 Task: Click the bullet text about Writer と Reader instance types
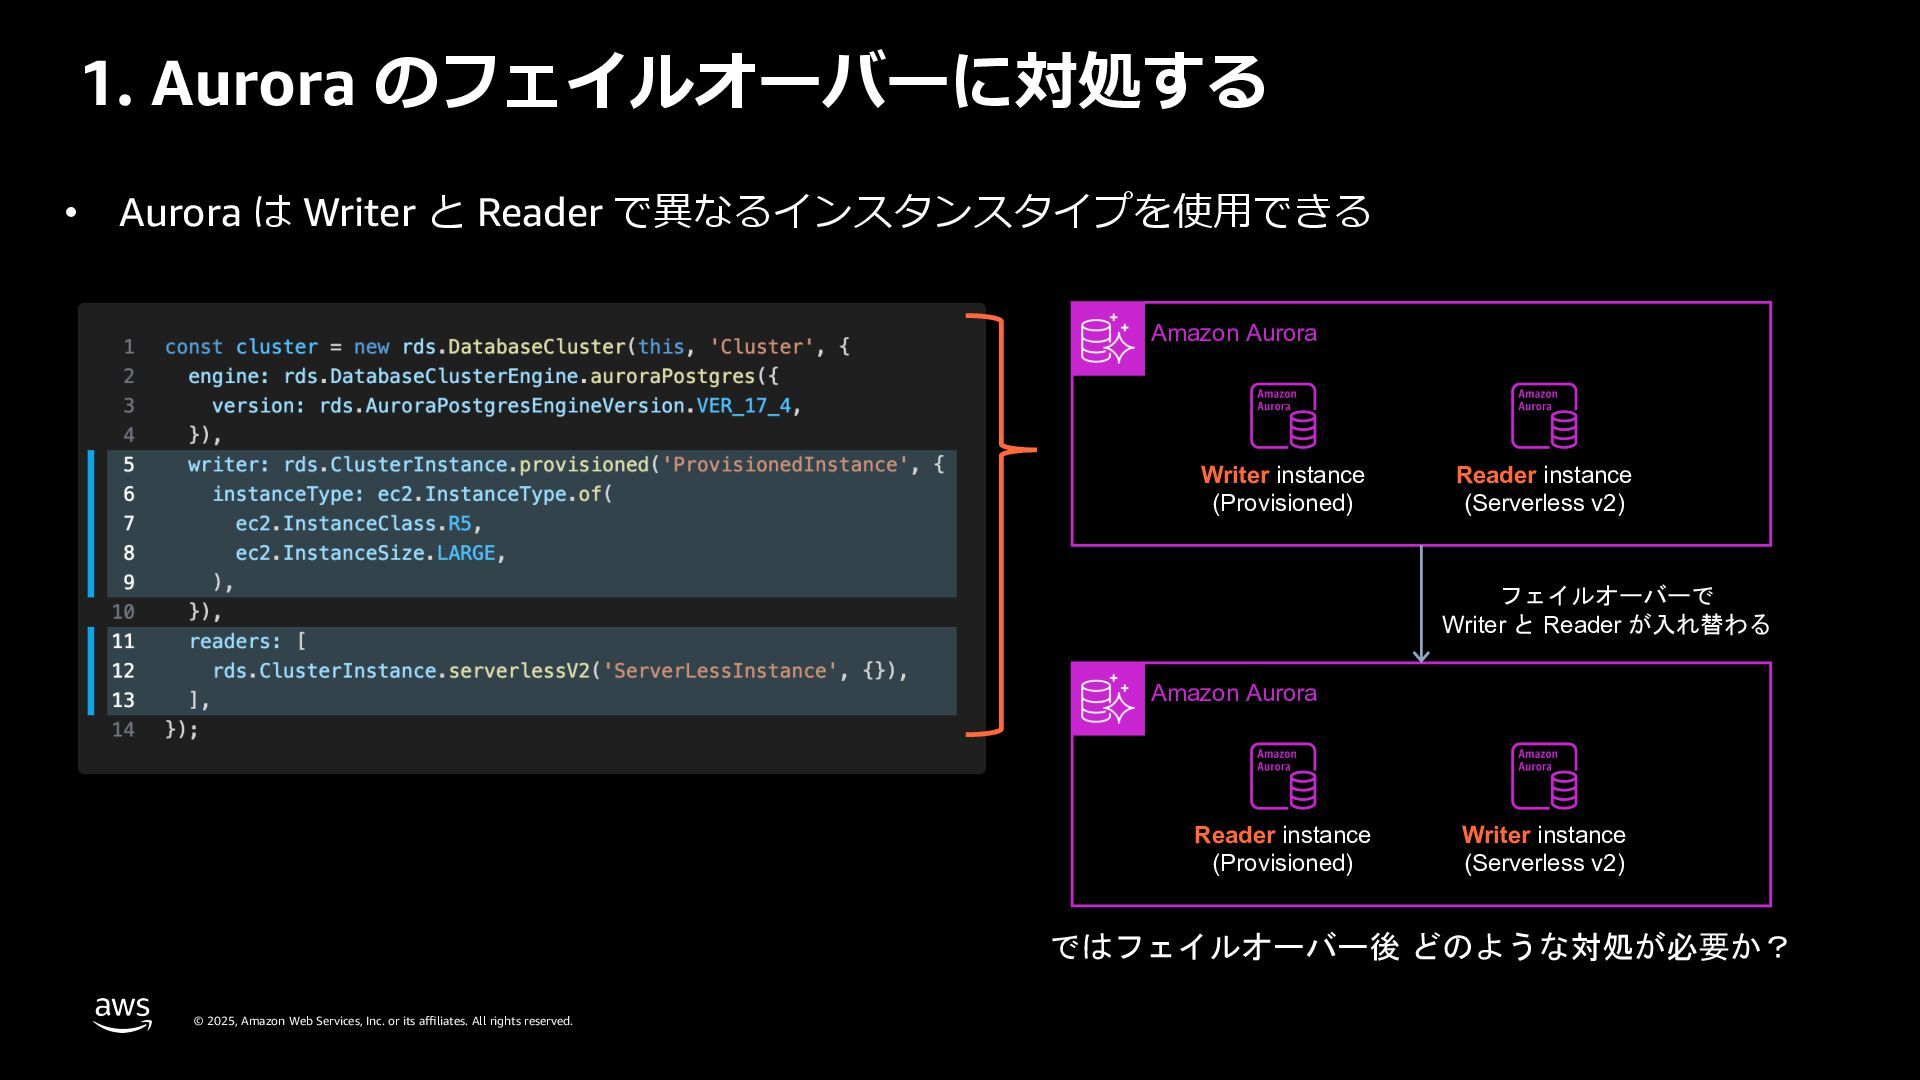(745, 212)
